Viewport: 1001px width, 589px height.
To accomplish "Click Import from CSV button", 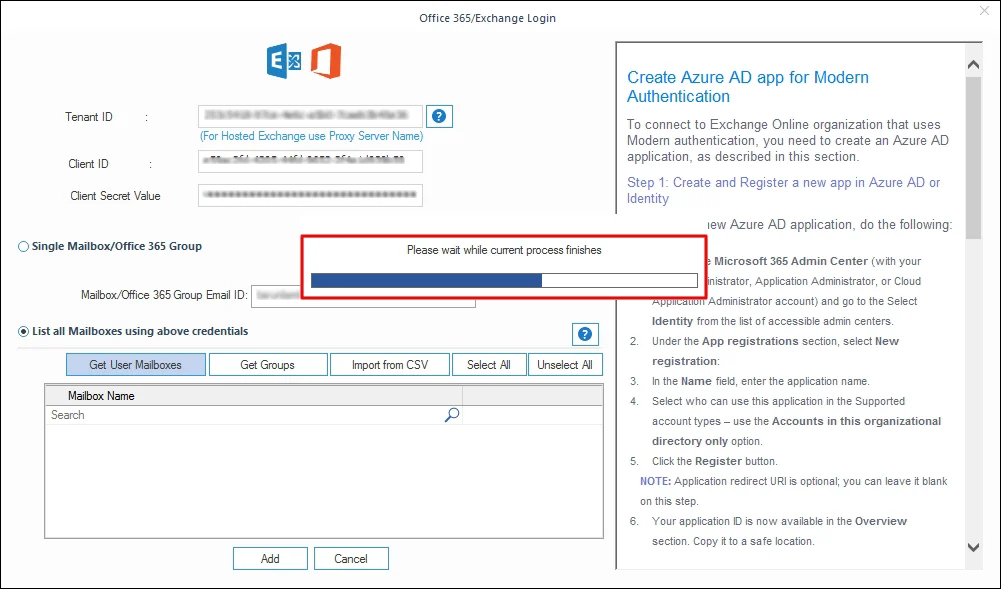I will coord(390,364).
